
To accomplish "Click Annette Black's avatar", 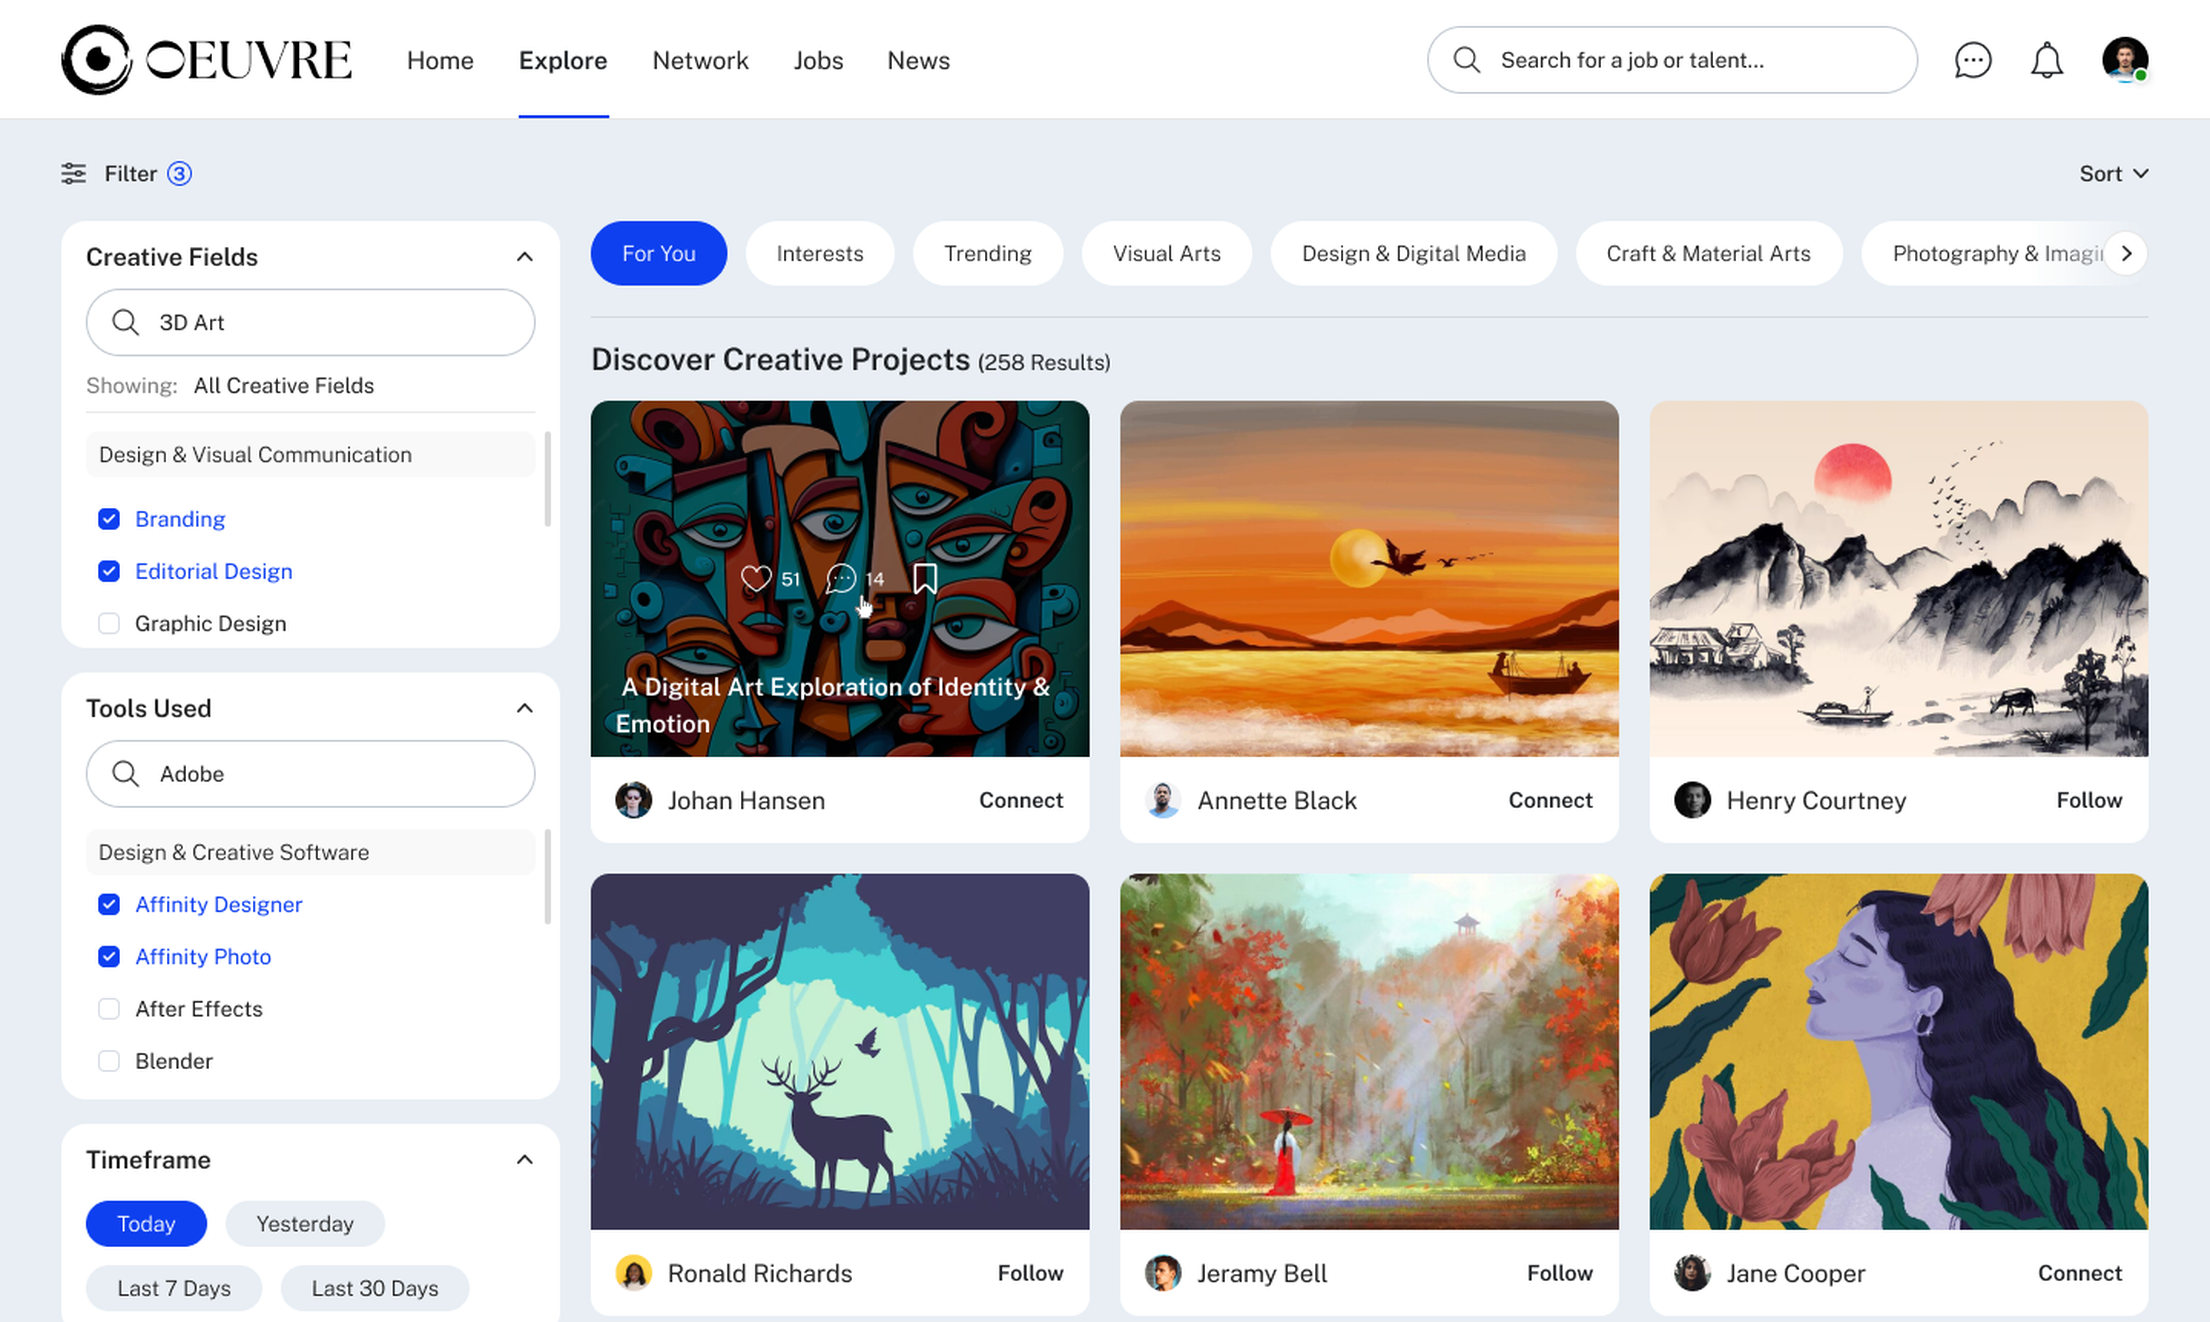I will pyautogui.click(x=1162, y=800).
